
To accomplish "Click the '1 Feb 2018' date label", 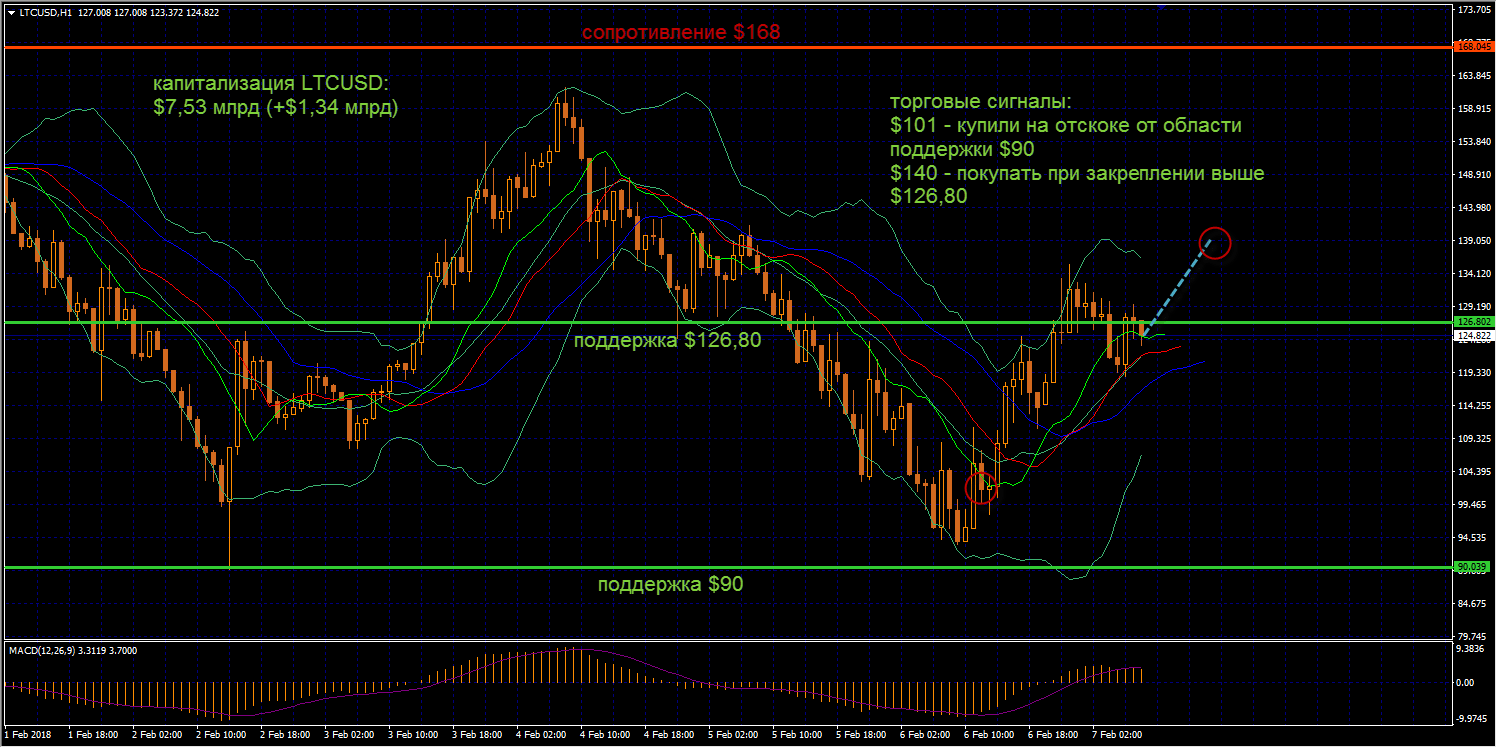I will pos(29,734).
